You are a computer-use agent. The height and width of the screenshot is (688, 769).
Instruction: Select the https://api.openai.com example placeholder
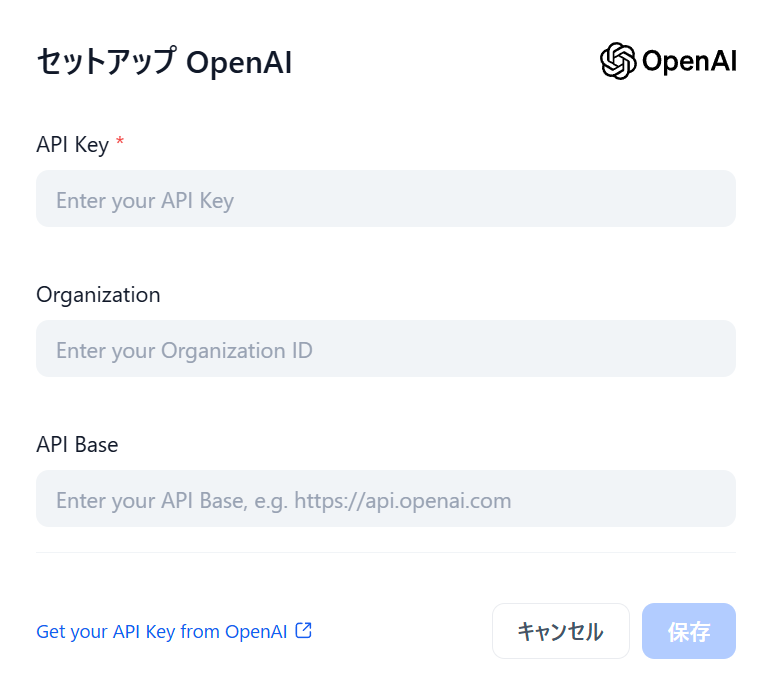[403, 501]
